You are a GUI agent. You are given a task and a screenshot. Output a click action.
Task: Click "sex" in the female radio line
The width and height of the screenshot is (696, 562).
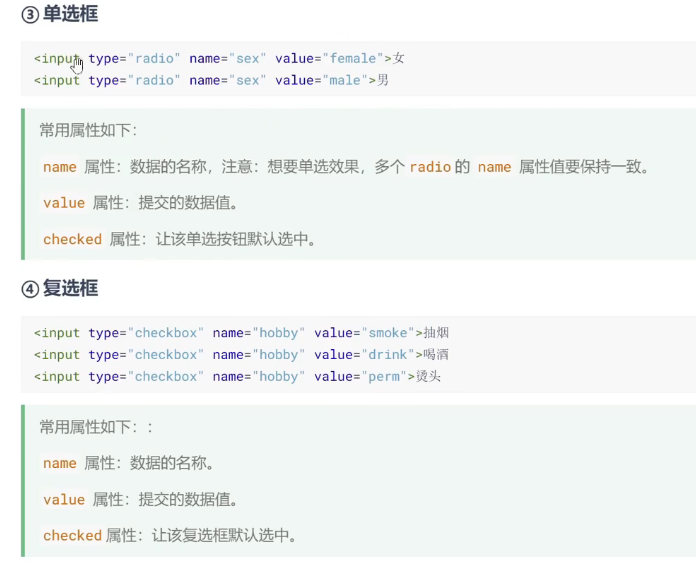point(248,58)
